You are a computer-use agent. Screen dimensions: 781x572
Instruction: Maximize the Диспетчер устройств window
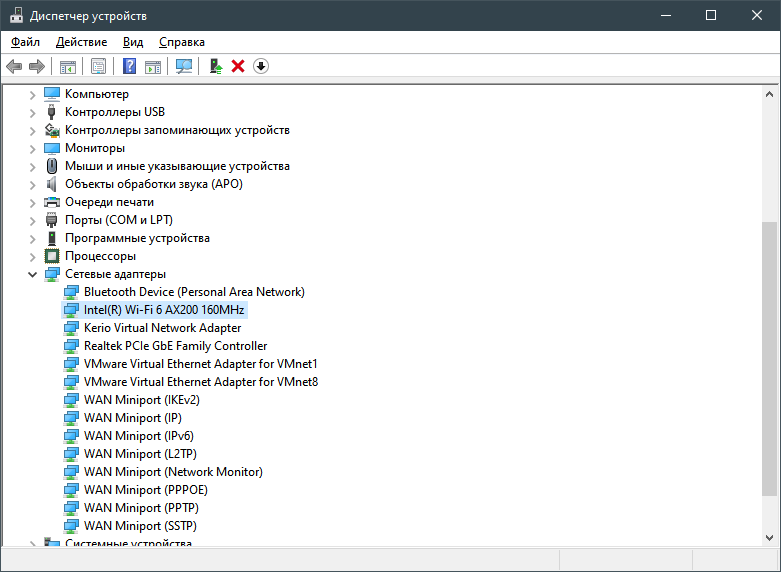click(x=711, y=15)
